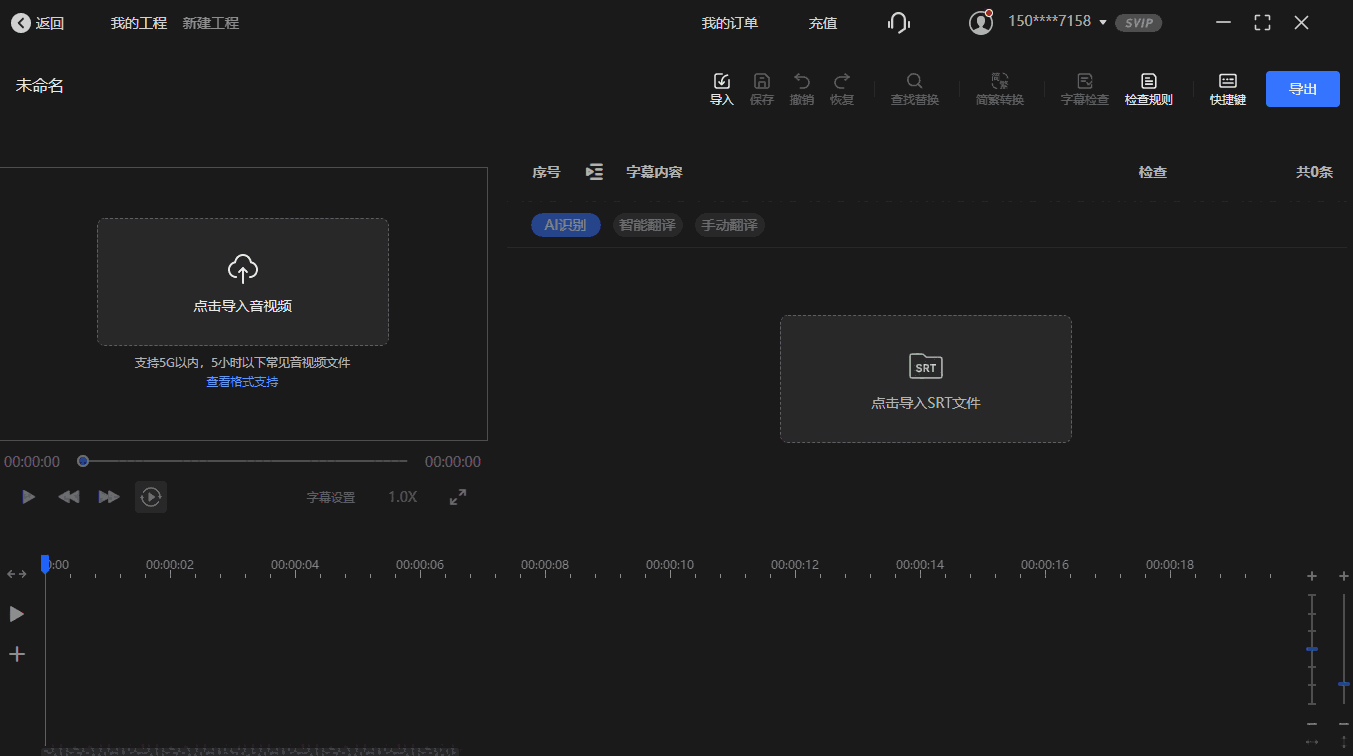Open the 150****7158 account dropdown
The height and width of the screenshot is (756, 1353).
[x=1057, y=21]
